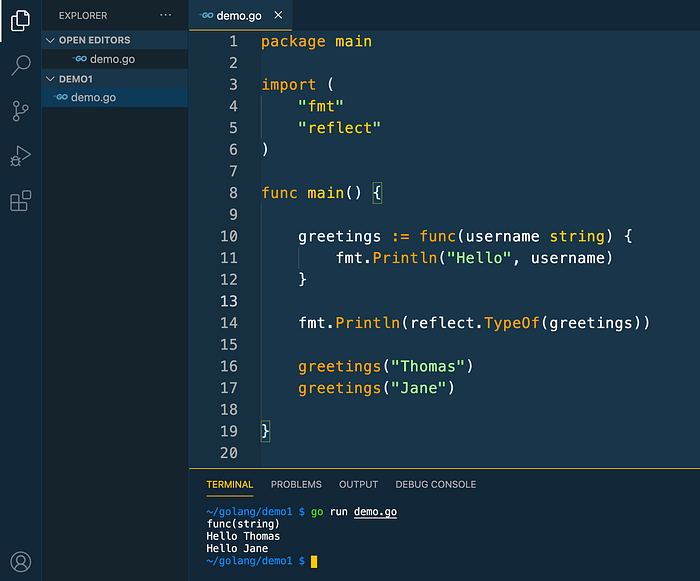This screenshot has width=700, height=581.
Task: Open Explorer more actions ellipsis menu
Action: (x=166, y=15)
